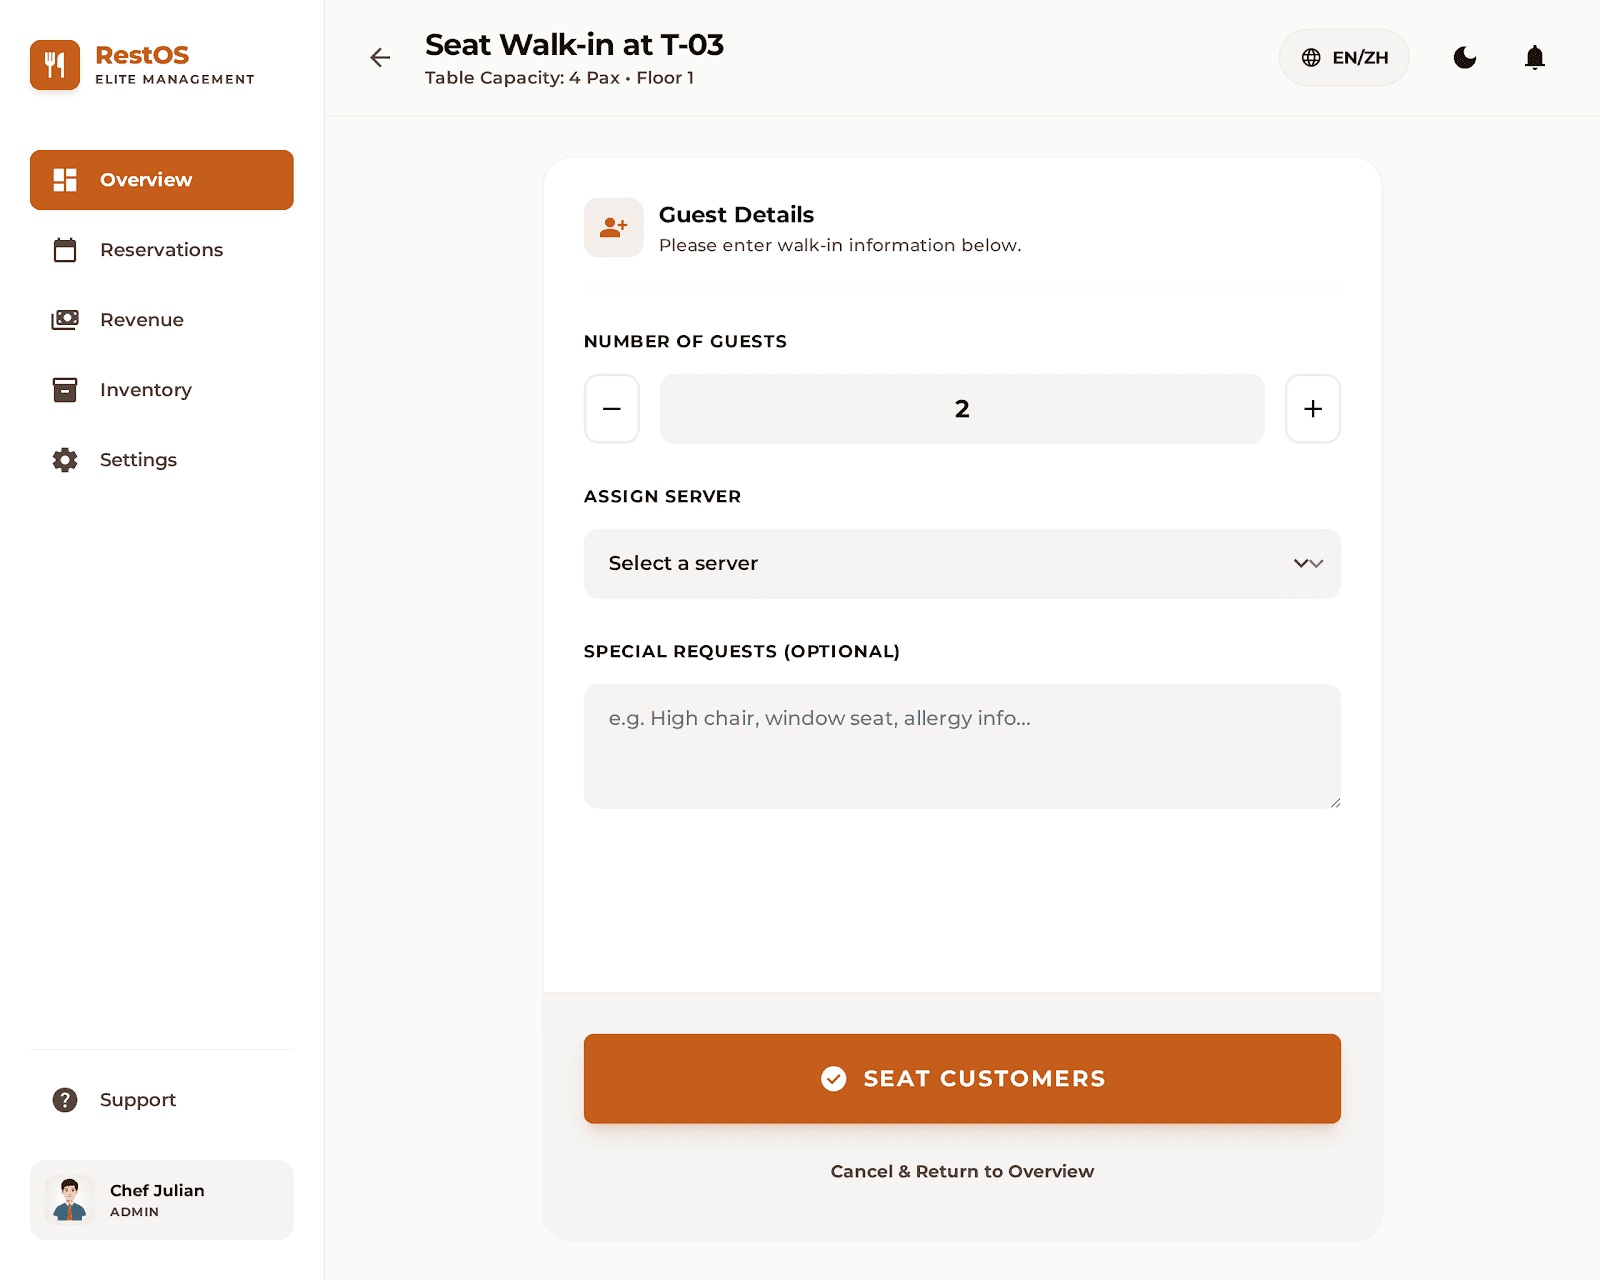This screenshot has height=1280, width=1600.
Task: Click Cancel & Return to Overview
Action: coord(962,1171)
